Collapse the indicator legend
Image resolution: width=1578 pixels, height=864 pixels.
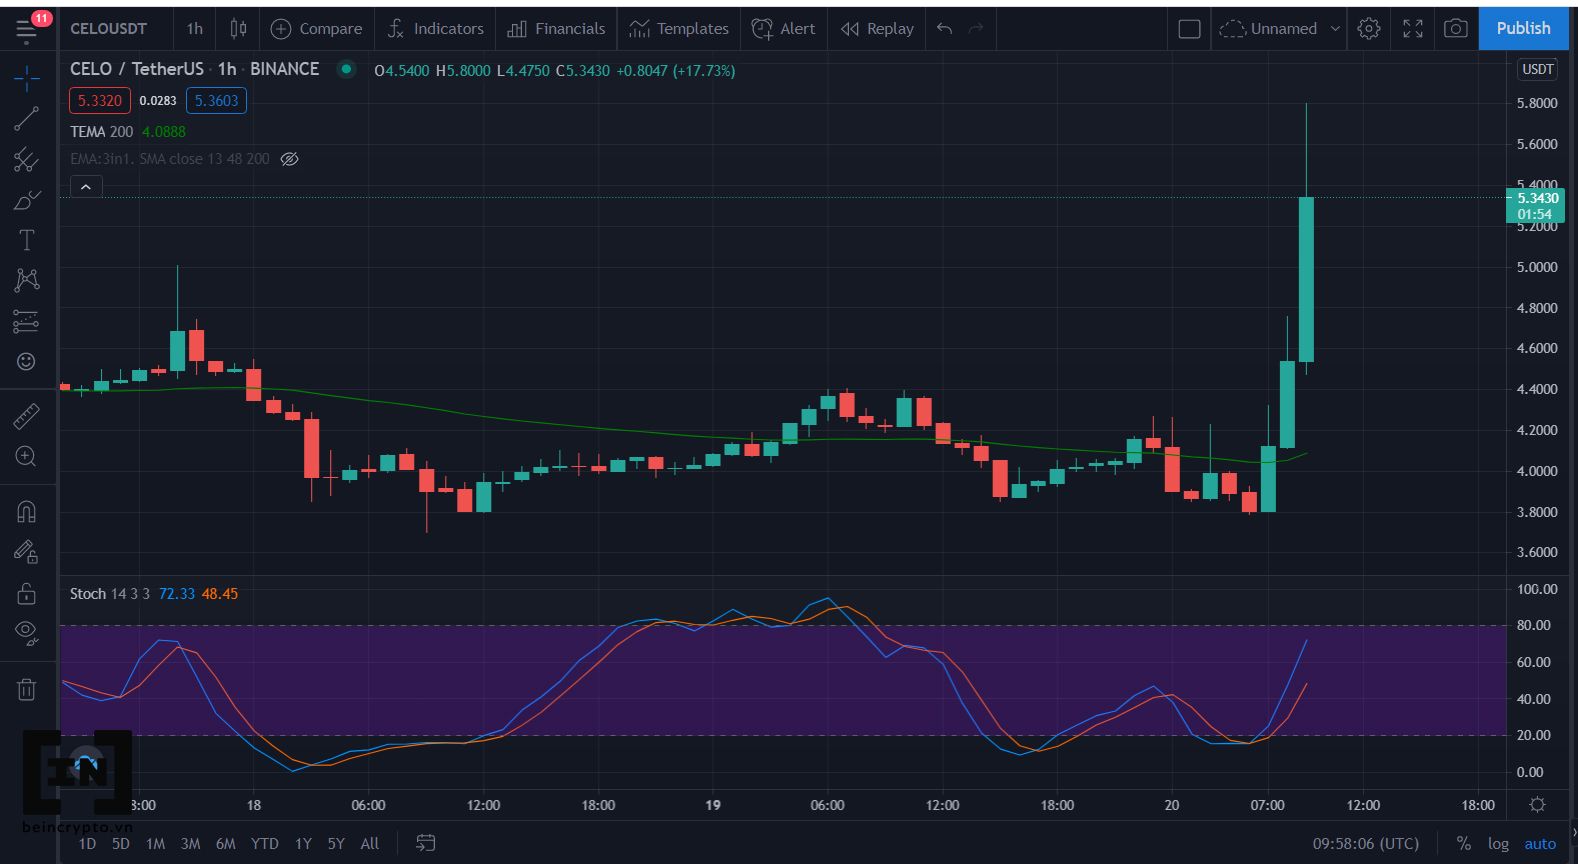tap(86, 187)
